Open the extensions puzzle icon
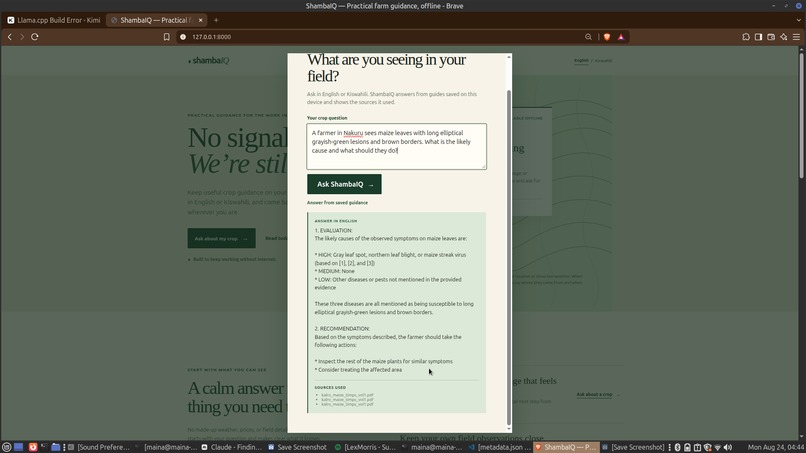The image size is (806, 453). [x=746, y=37]
